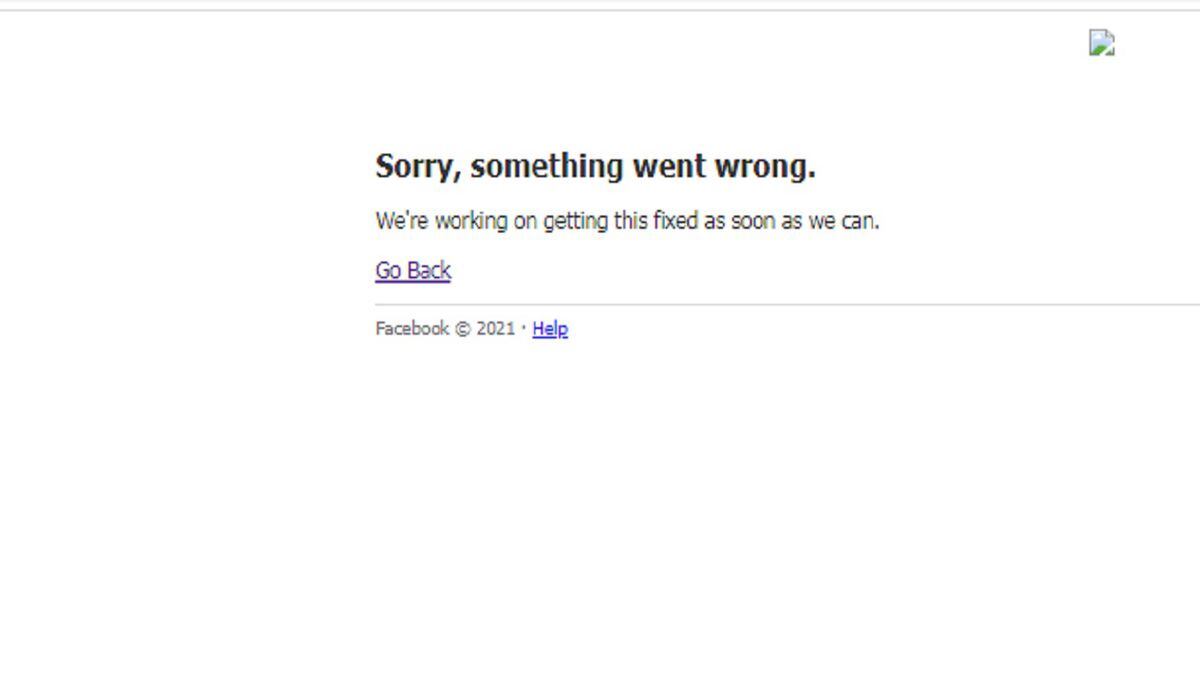The height and width of the screenshot is (675, 1200).
Task: Click the gray border line at page top
Action: pos(600,10)
